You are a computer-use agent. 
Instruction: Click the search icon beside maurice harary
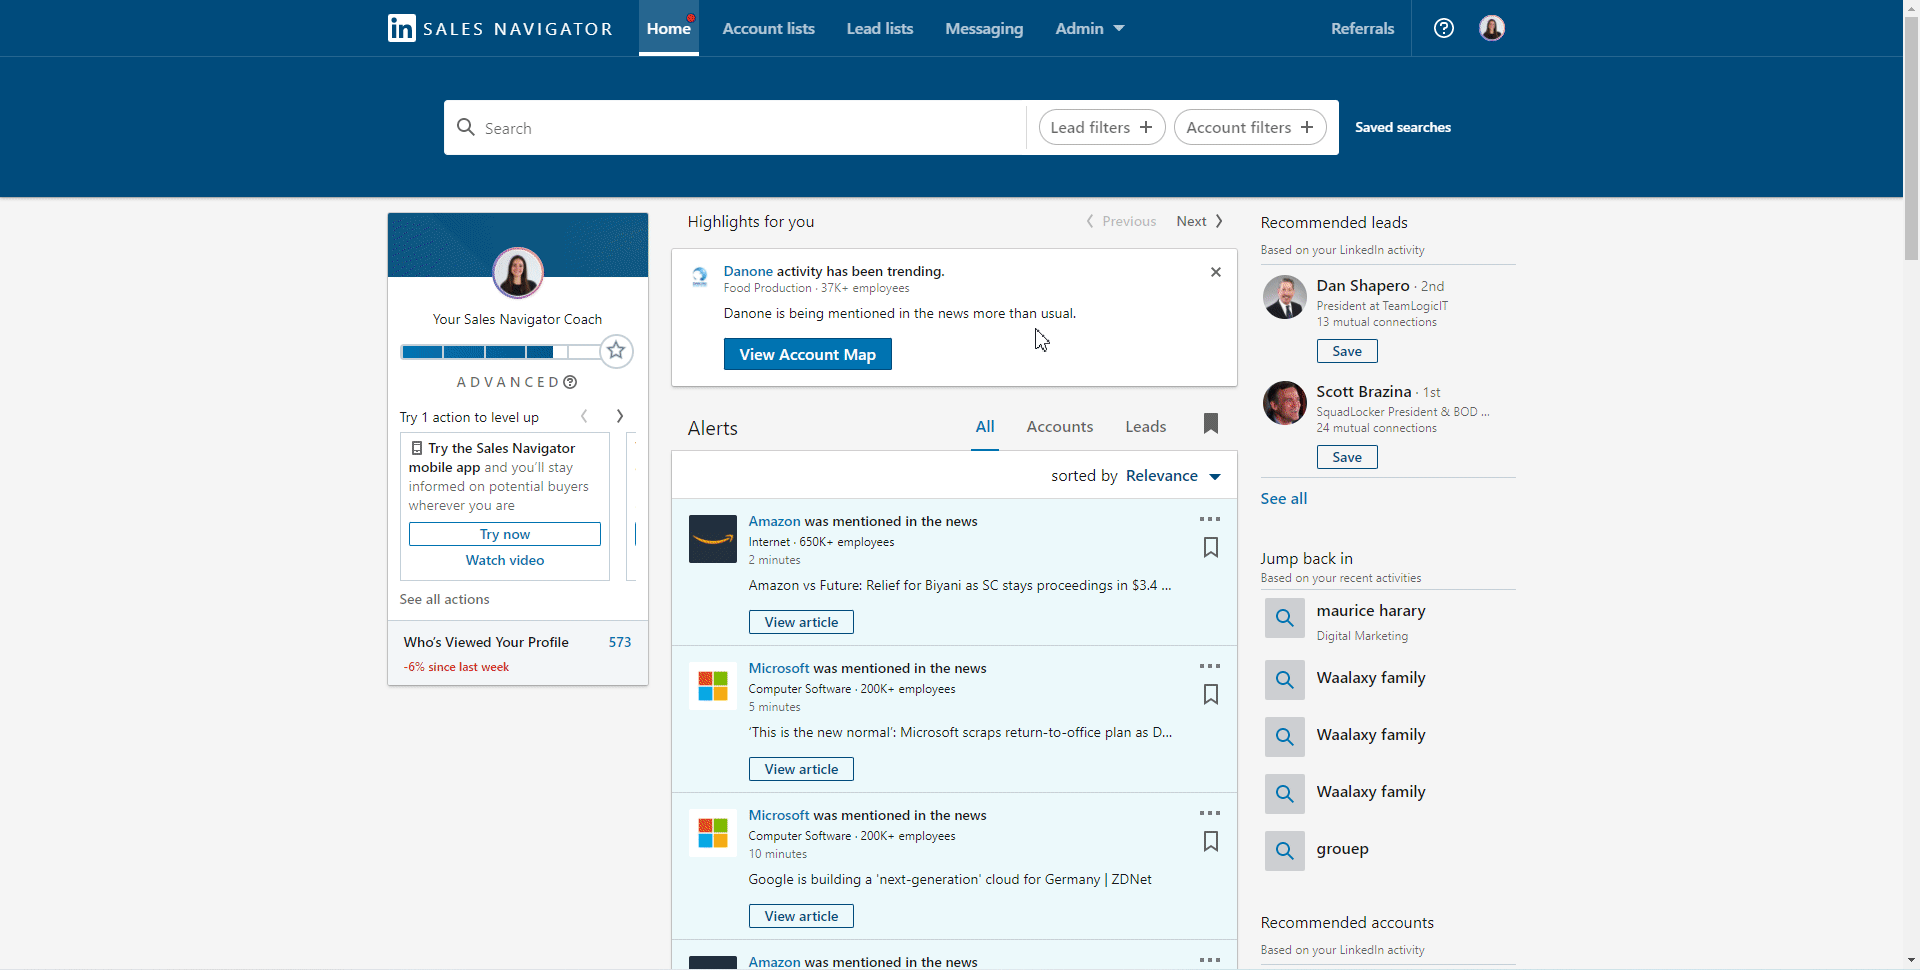click(x=1284, y=617)
